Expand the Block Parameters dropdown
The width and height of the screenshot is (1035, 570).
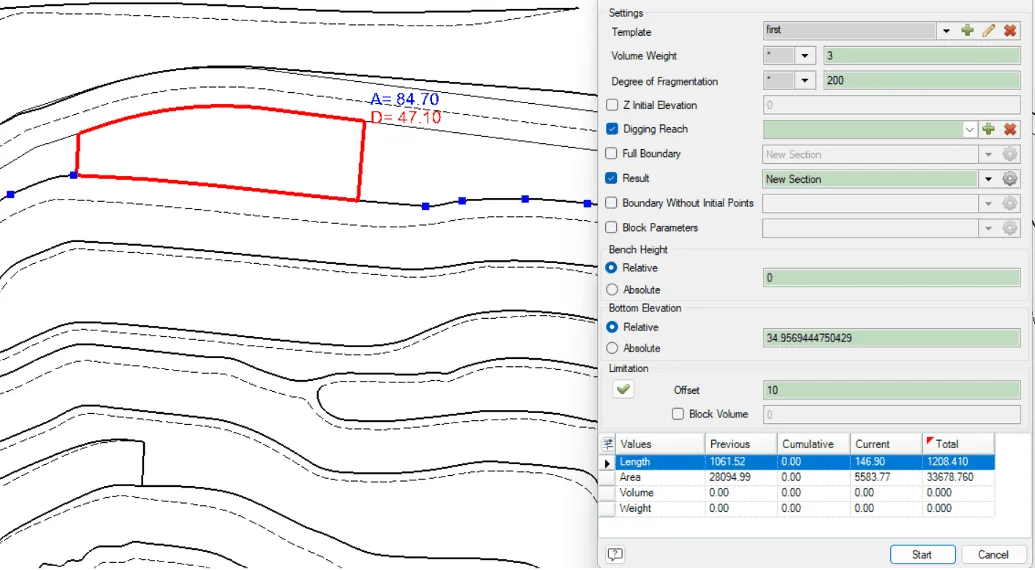988,228
